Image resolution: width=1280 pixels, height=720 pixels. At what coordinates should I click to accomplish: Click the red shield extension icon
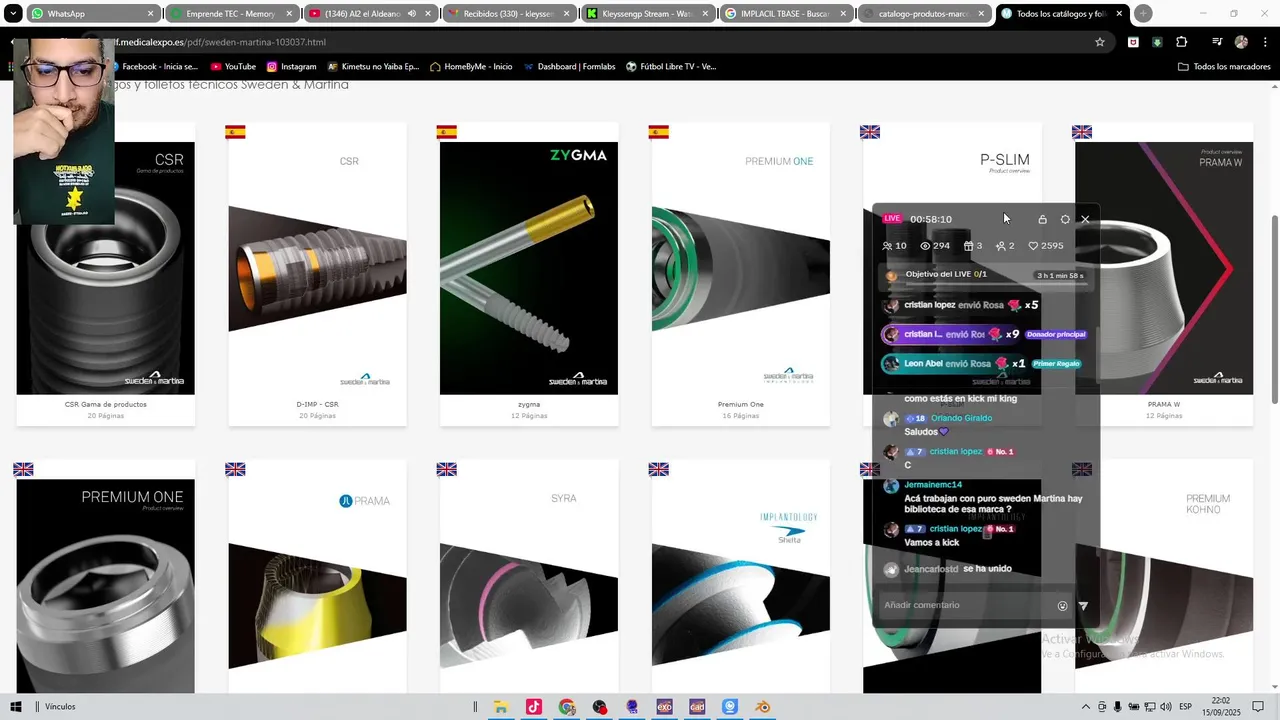[1133, 42]
